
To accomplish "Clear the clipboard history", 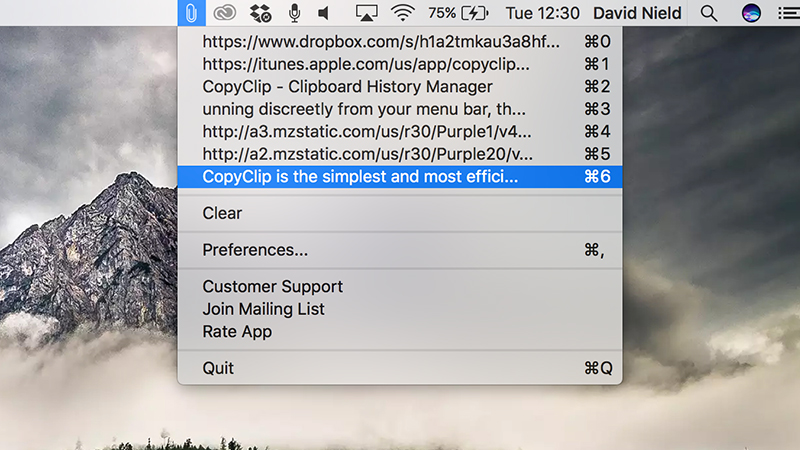I will [x=400, y=213].
